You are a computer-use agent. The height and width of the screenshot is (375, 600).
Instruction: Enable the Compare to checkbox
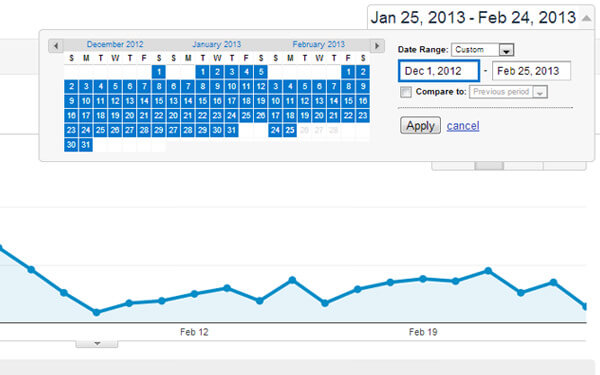[406, 92]
